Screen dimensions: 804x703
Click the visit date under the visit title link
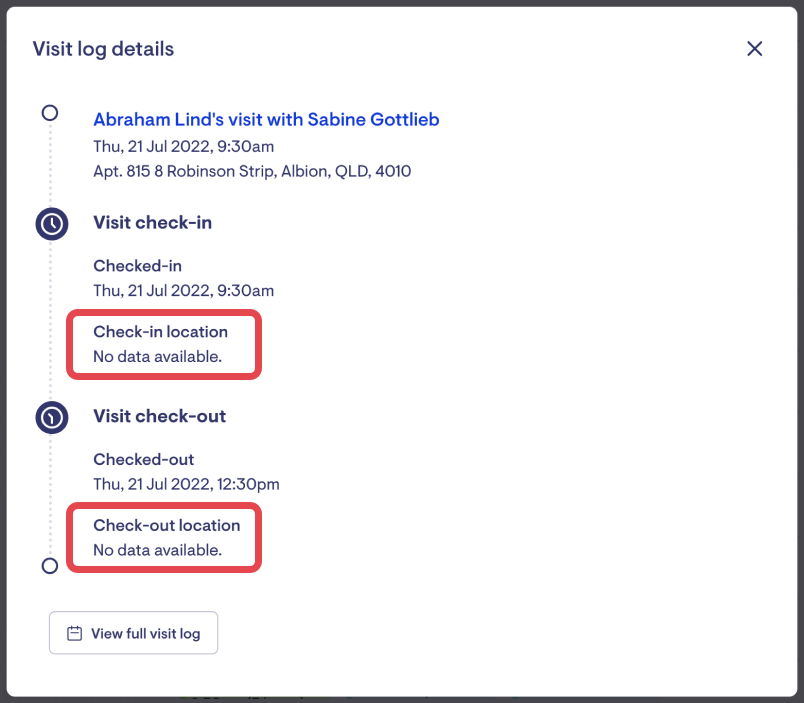click(x=183, y=147)
